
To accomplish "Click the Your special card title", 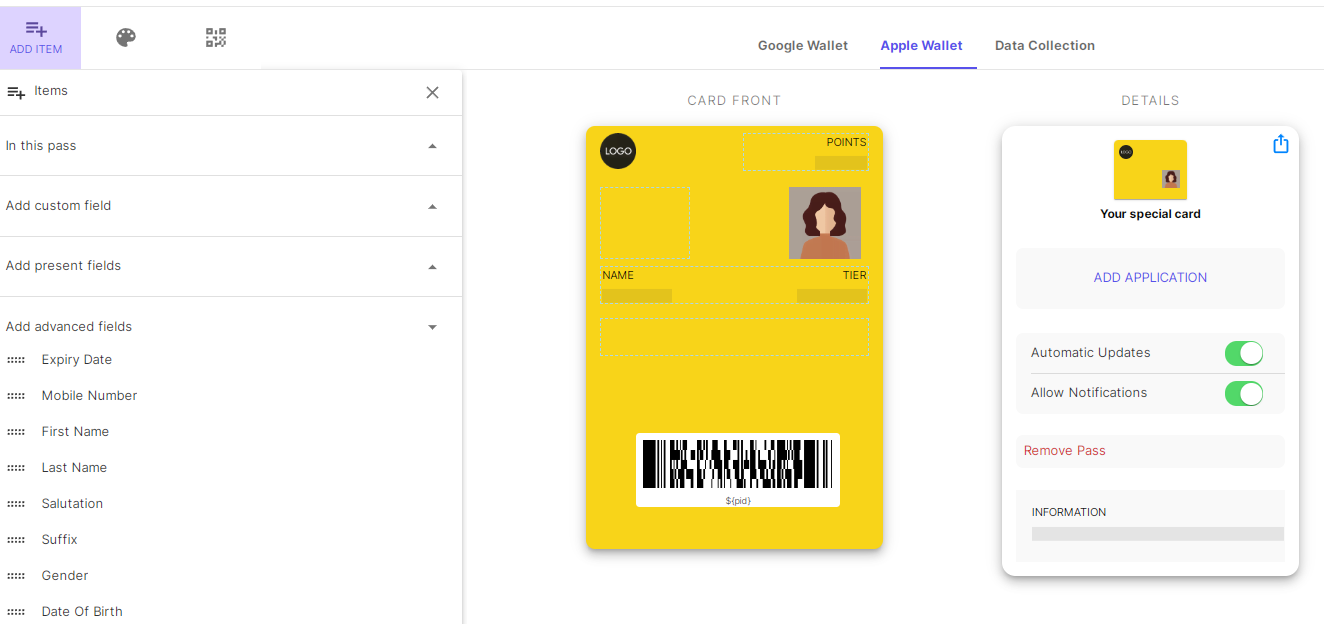I will click(1150, 214).
